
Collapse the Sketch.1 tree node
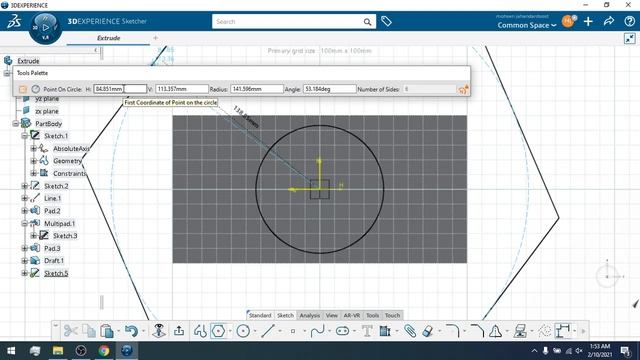[24, 136]
